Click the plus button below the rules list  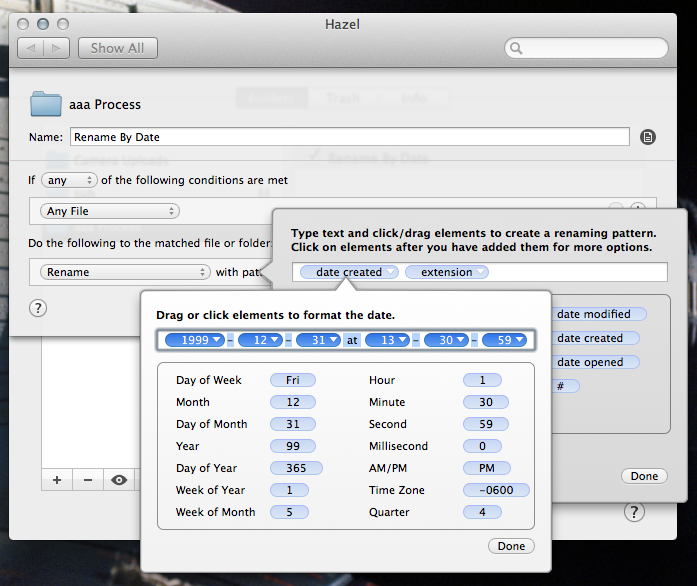(x=57, y=480)
